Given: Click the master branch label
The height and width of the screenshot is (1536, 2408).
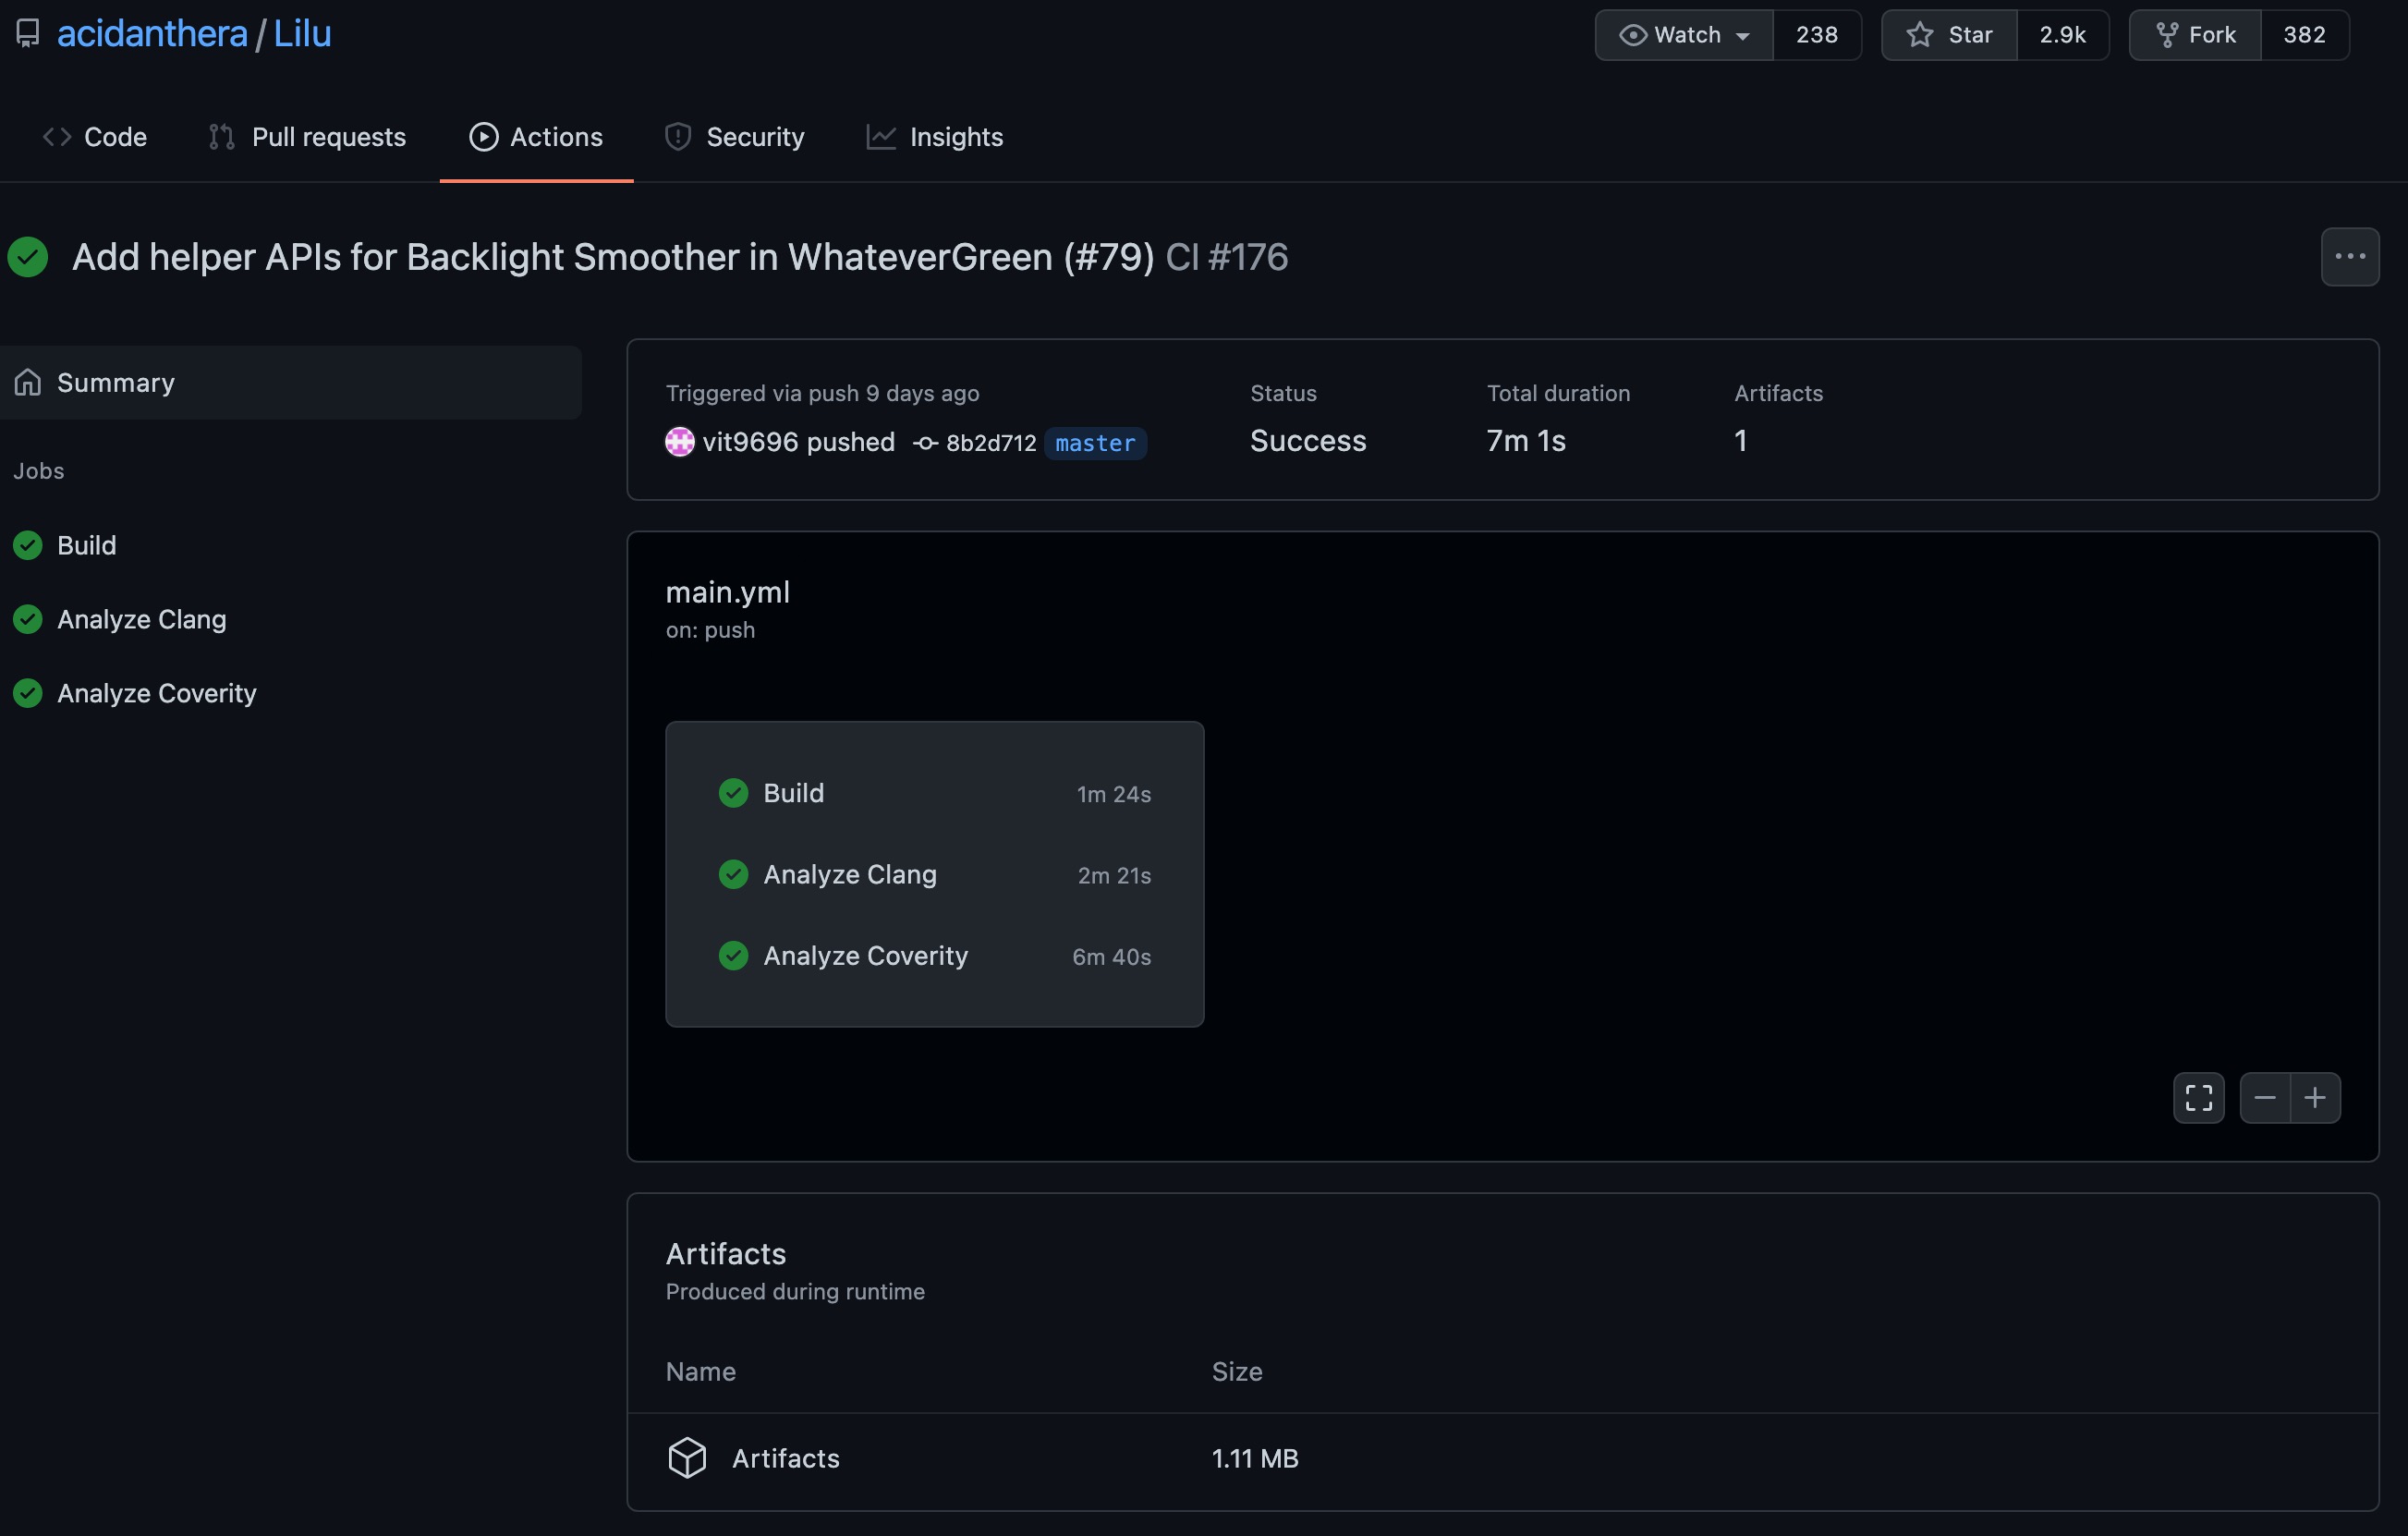Looking at the screenshot, I should pyautogui.click(x=1095, y=443).
